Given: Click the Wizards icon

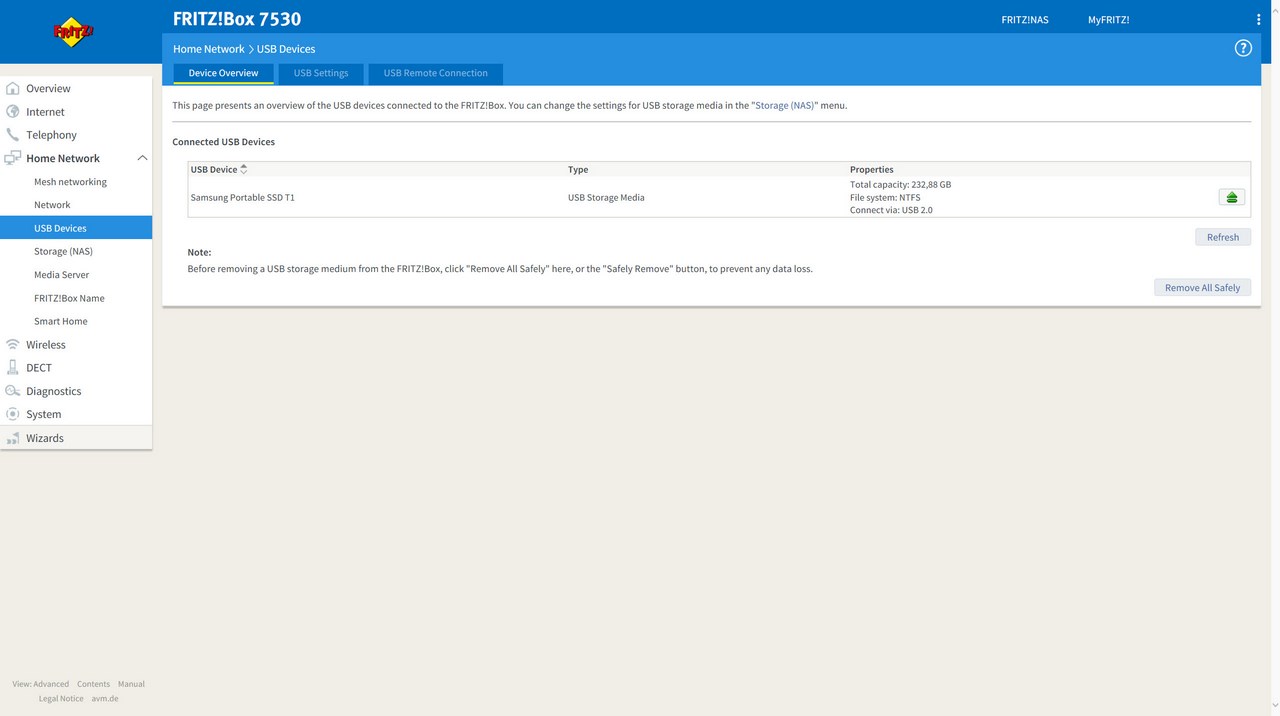Looking at the screenshot, I should tap(13, 438).
